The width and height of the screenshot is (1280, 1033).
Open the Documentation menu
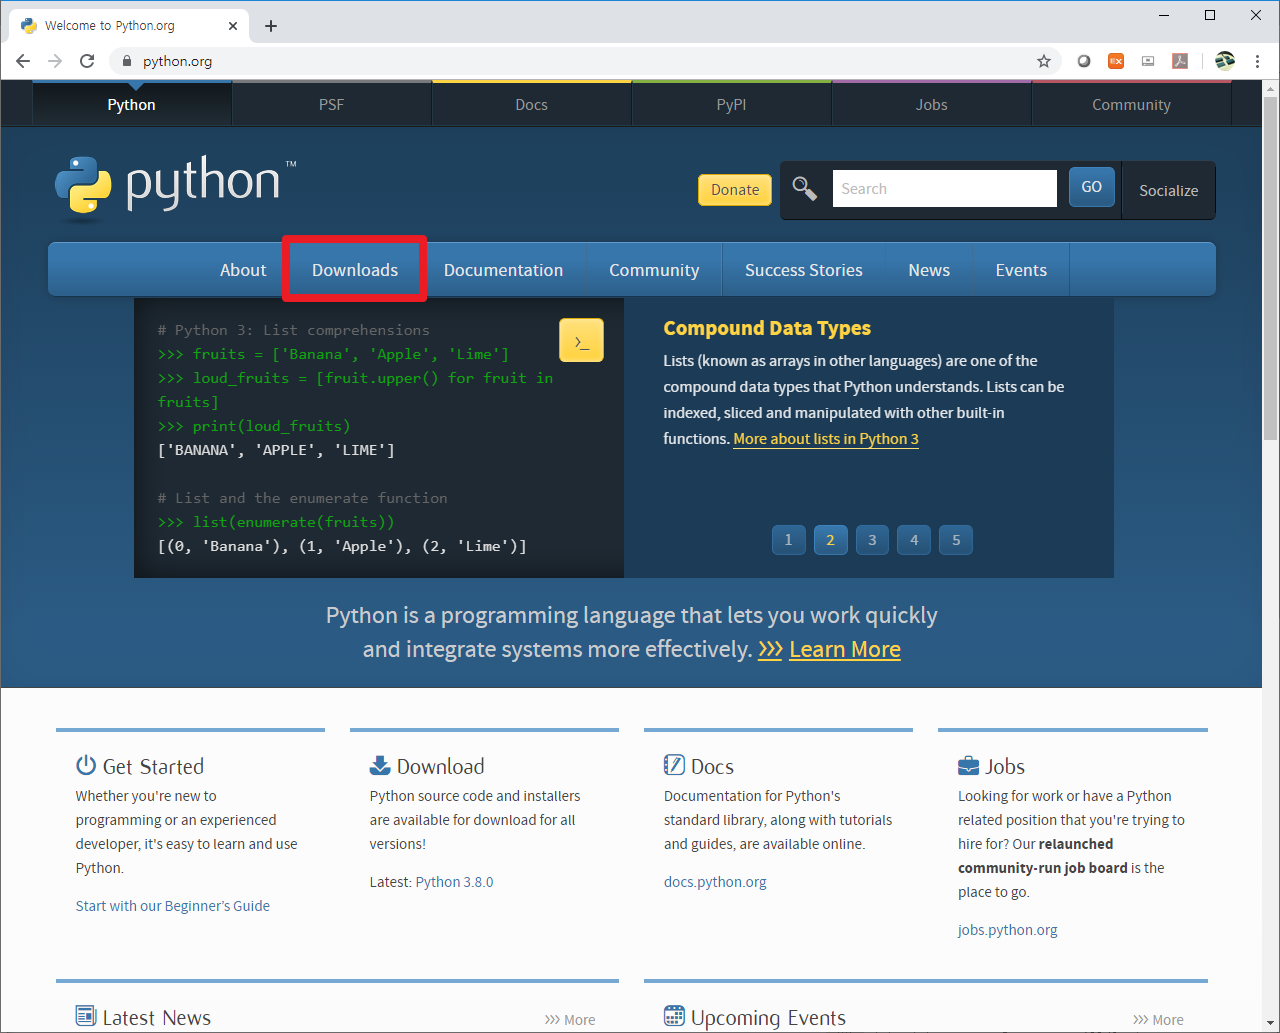504,270
